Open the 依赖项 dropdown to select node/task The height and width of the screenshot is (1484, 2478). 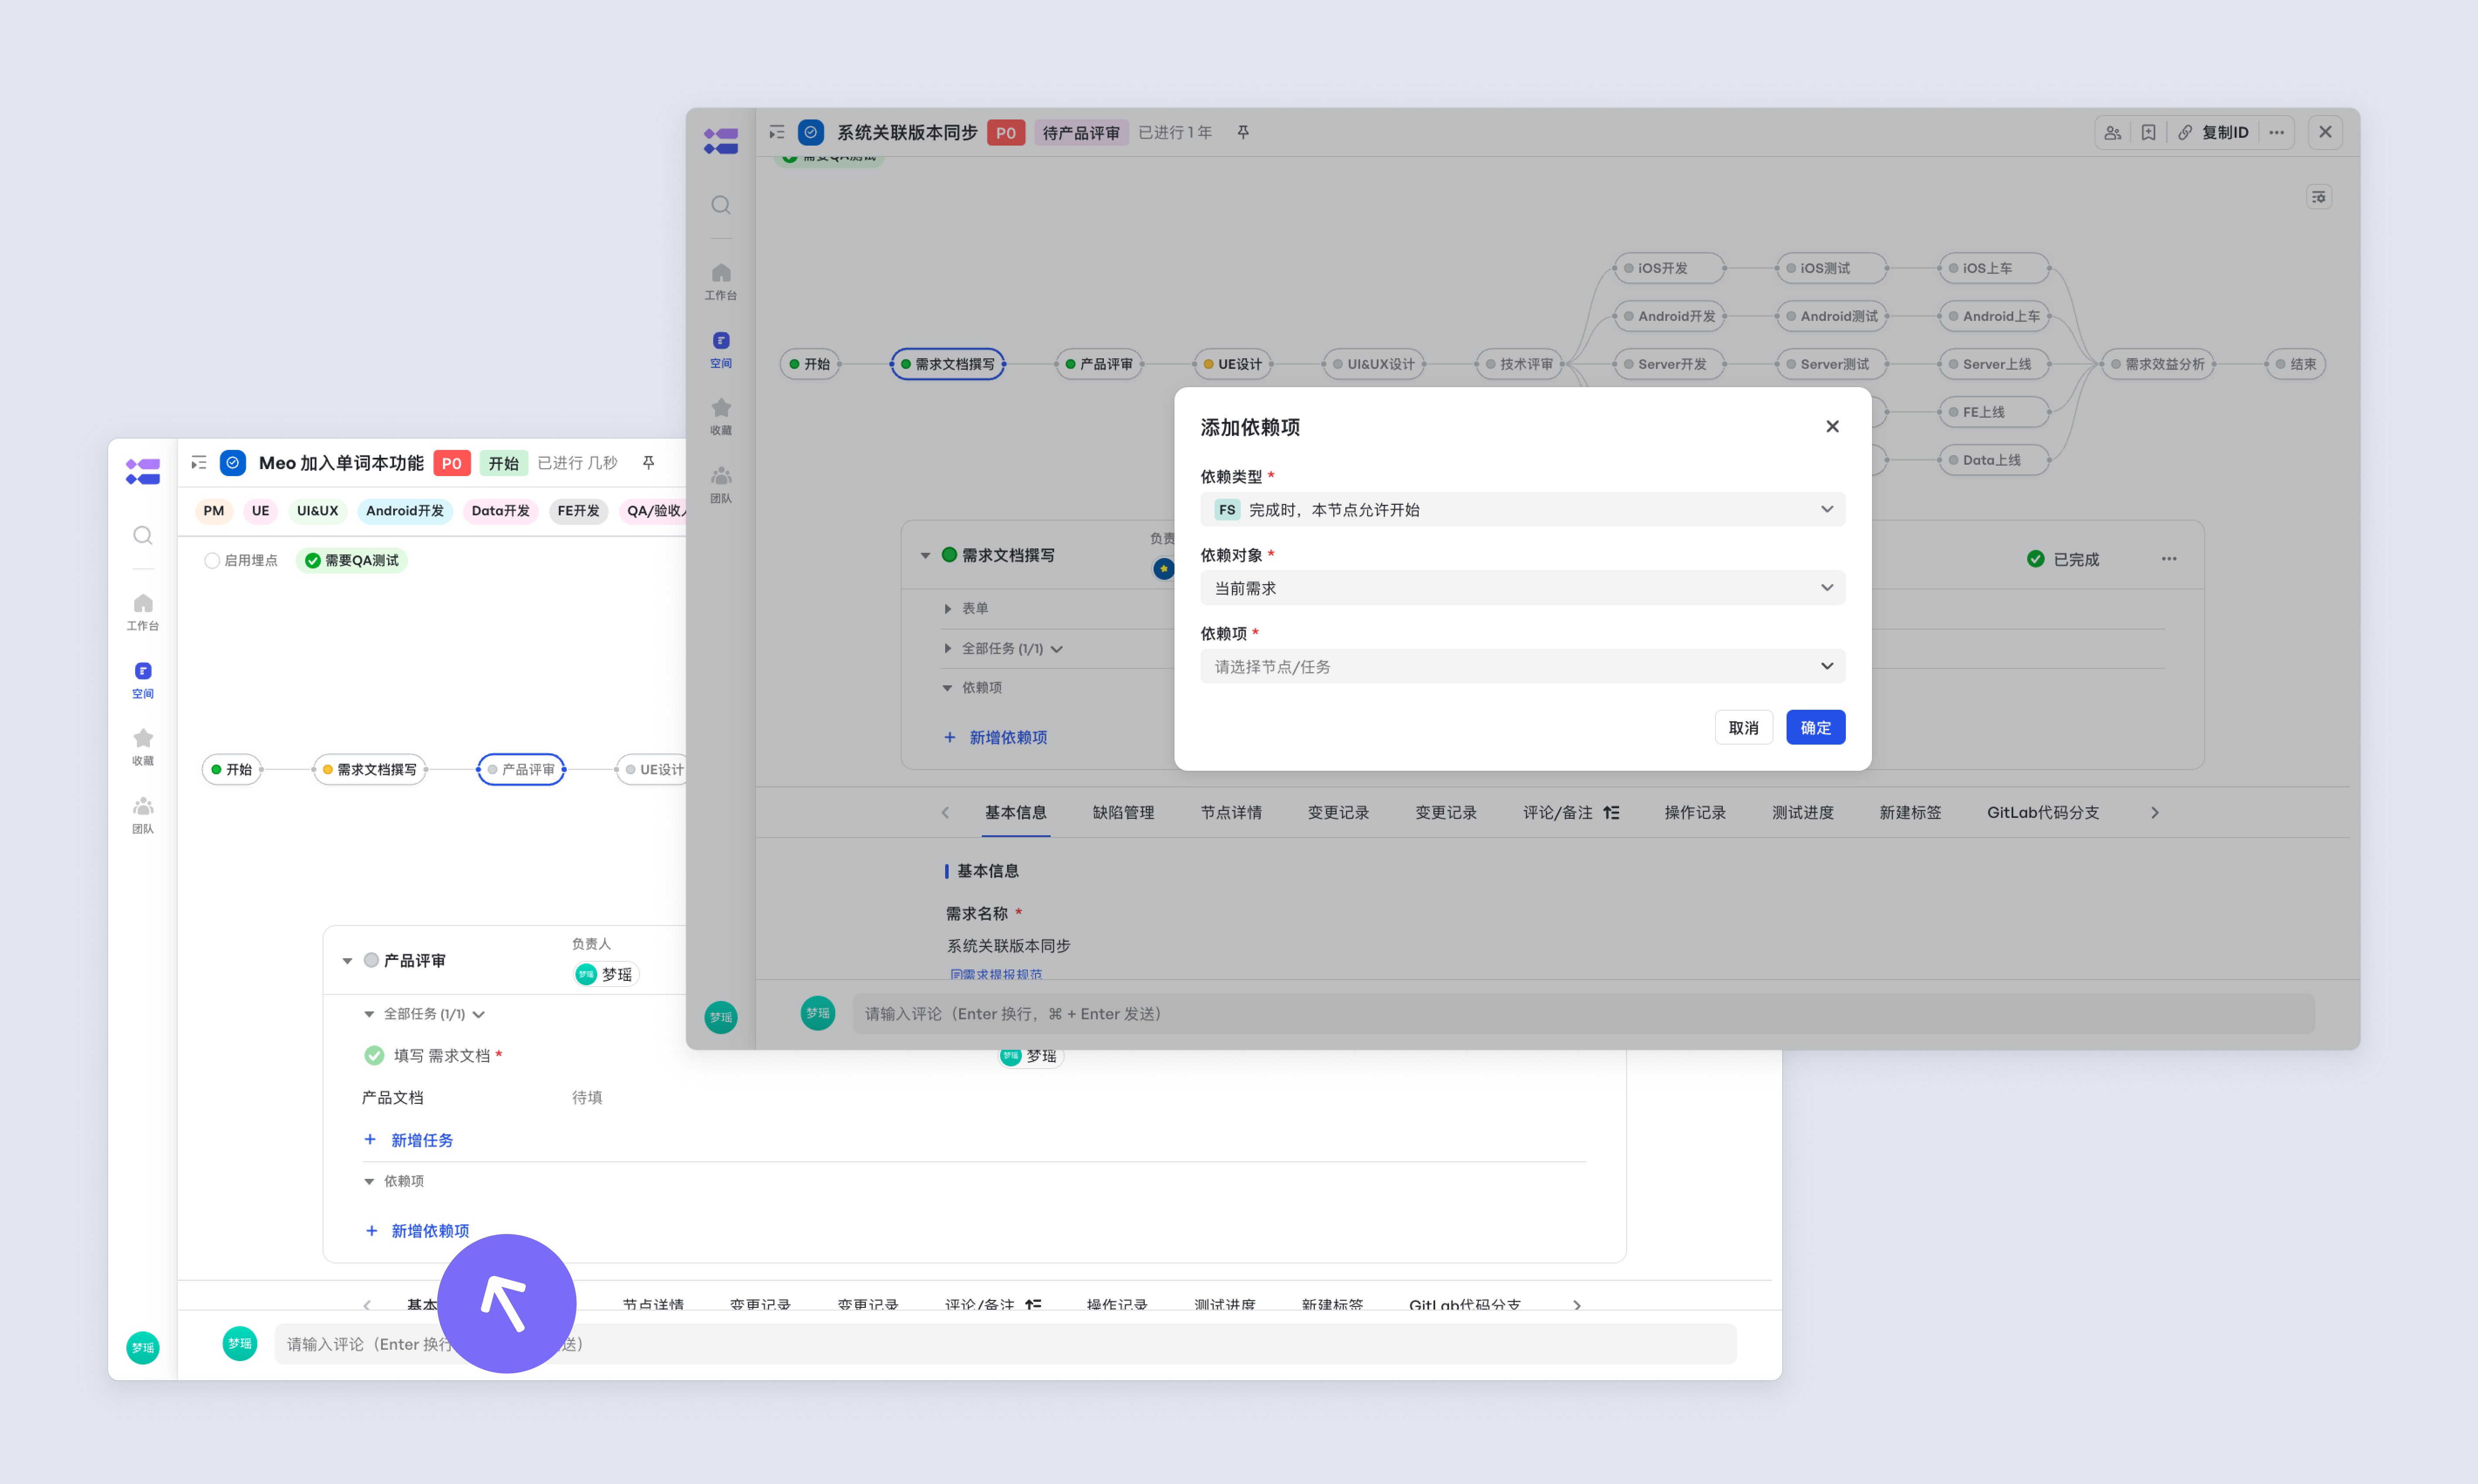coord(1522,666)
